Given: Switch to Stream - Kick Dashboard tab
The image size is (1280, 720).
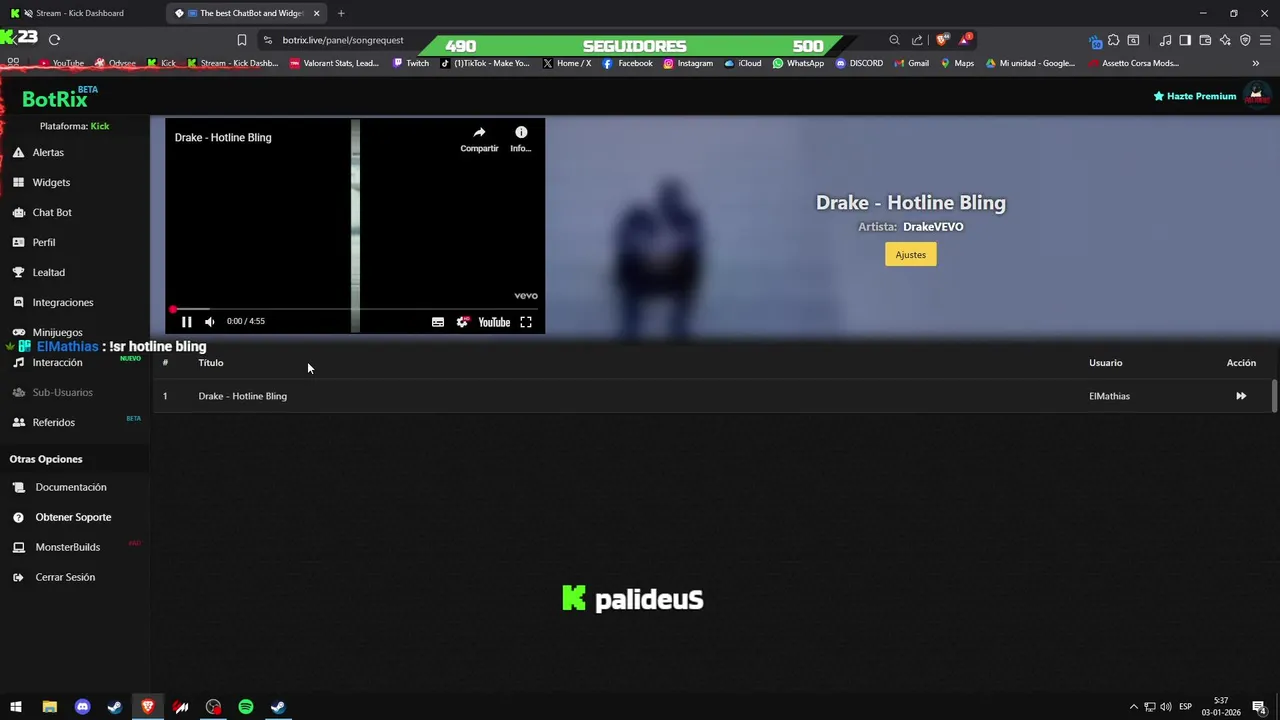Looking at the screenshot, I should click(80, 13).
